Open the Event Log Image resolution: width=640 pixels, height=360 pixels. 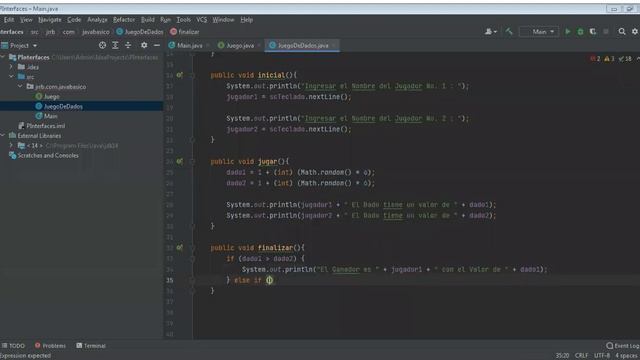point(622,346)
